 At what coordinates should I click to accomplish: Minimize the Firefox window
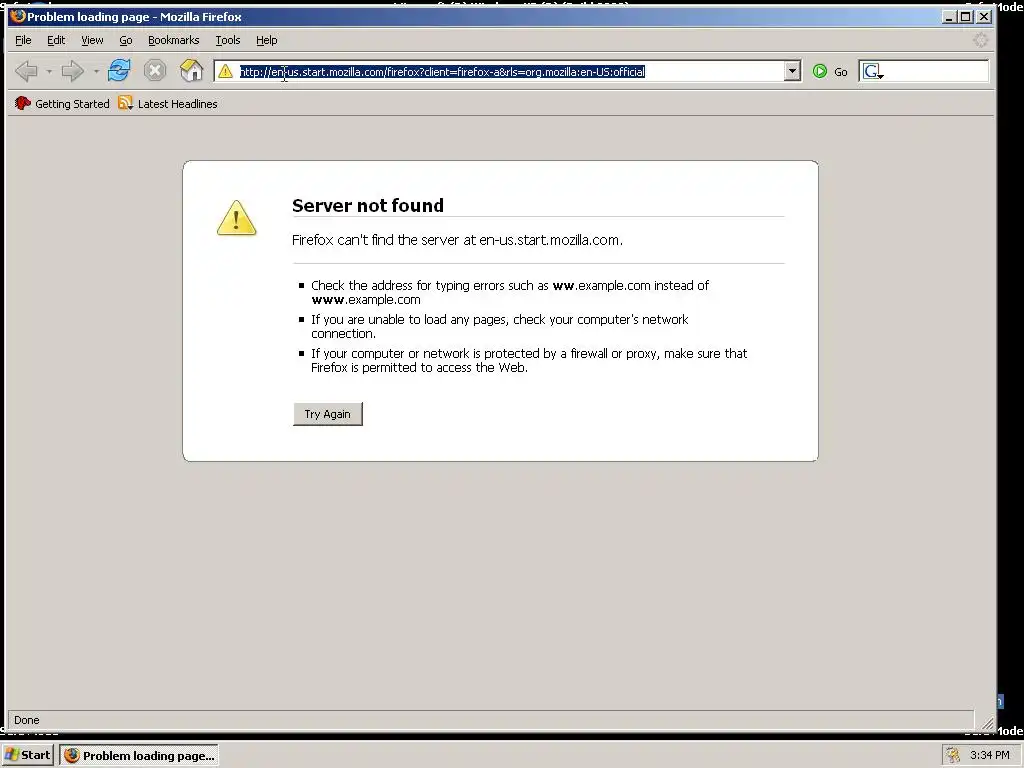(x=950, y=17)
